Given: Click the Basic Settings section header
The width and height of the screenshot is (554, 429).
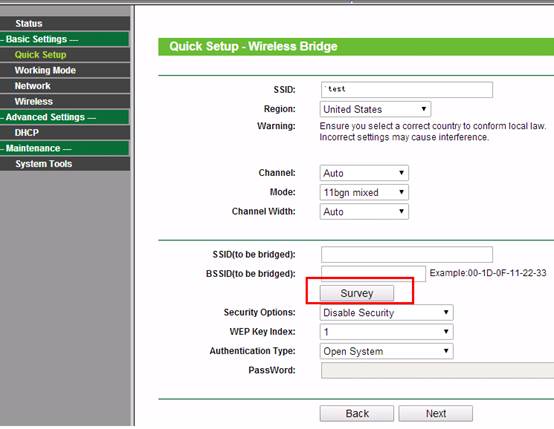Looking at the screenshot, I should point(65,39).
